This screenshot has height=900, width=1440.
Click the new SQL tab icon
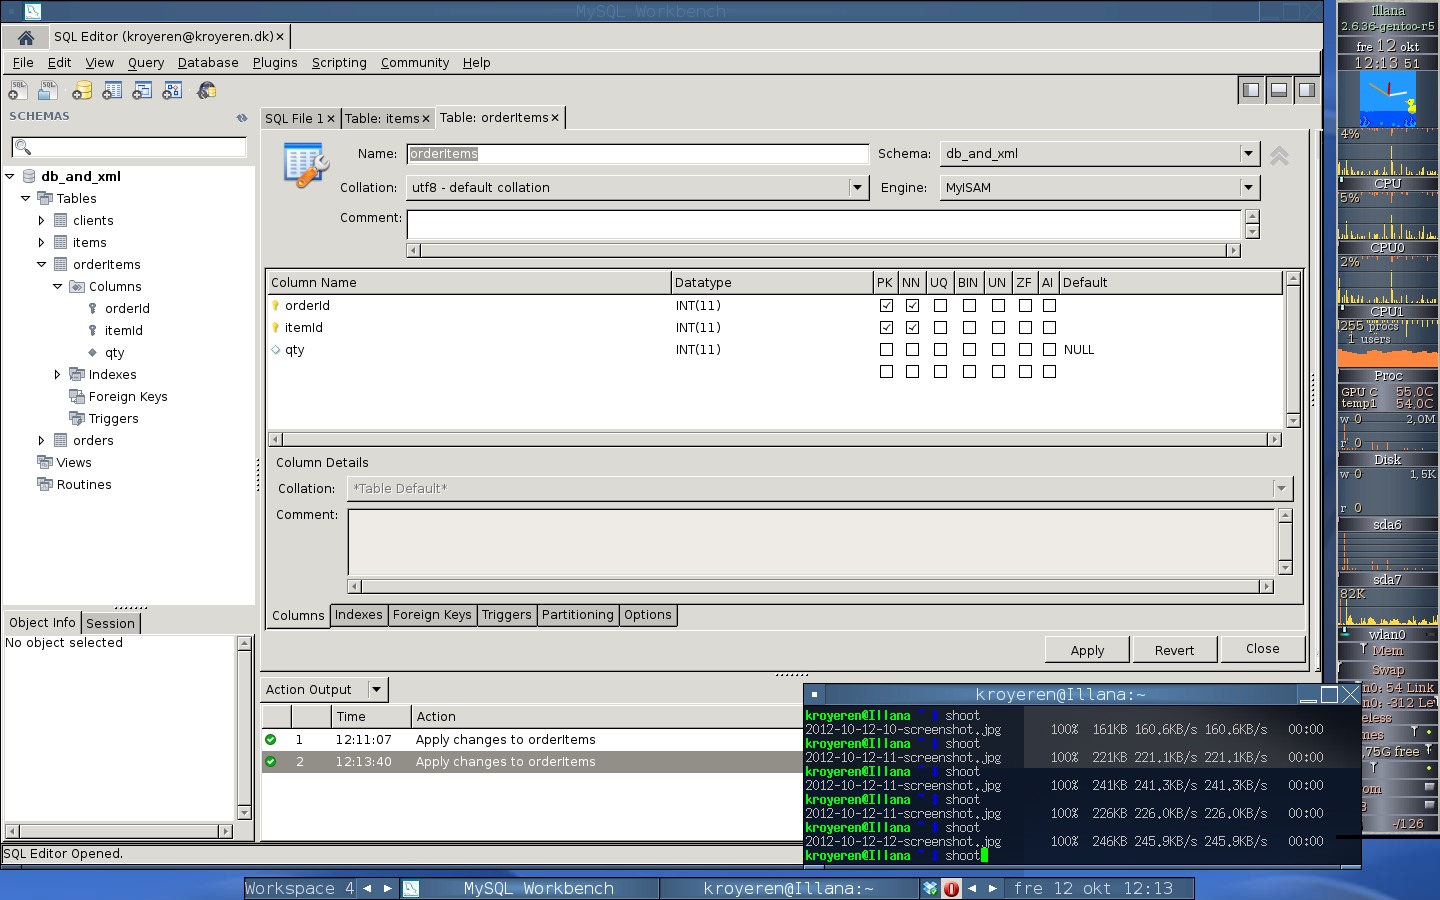(17, 91)
